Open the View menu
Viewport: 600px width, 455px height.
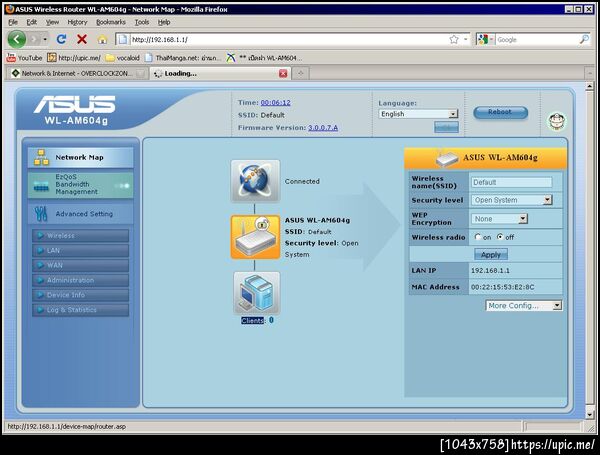point(52,22)
